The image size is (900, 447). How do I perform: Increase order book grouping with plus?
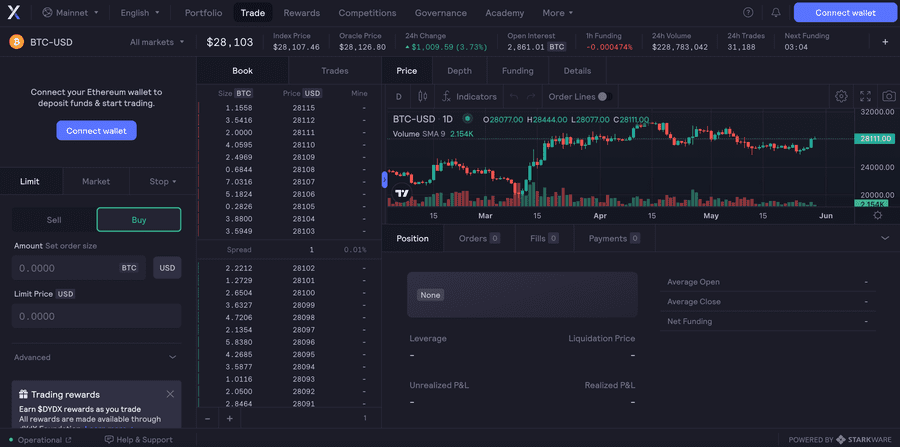(x=229, y=418)
